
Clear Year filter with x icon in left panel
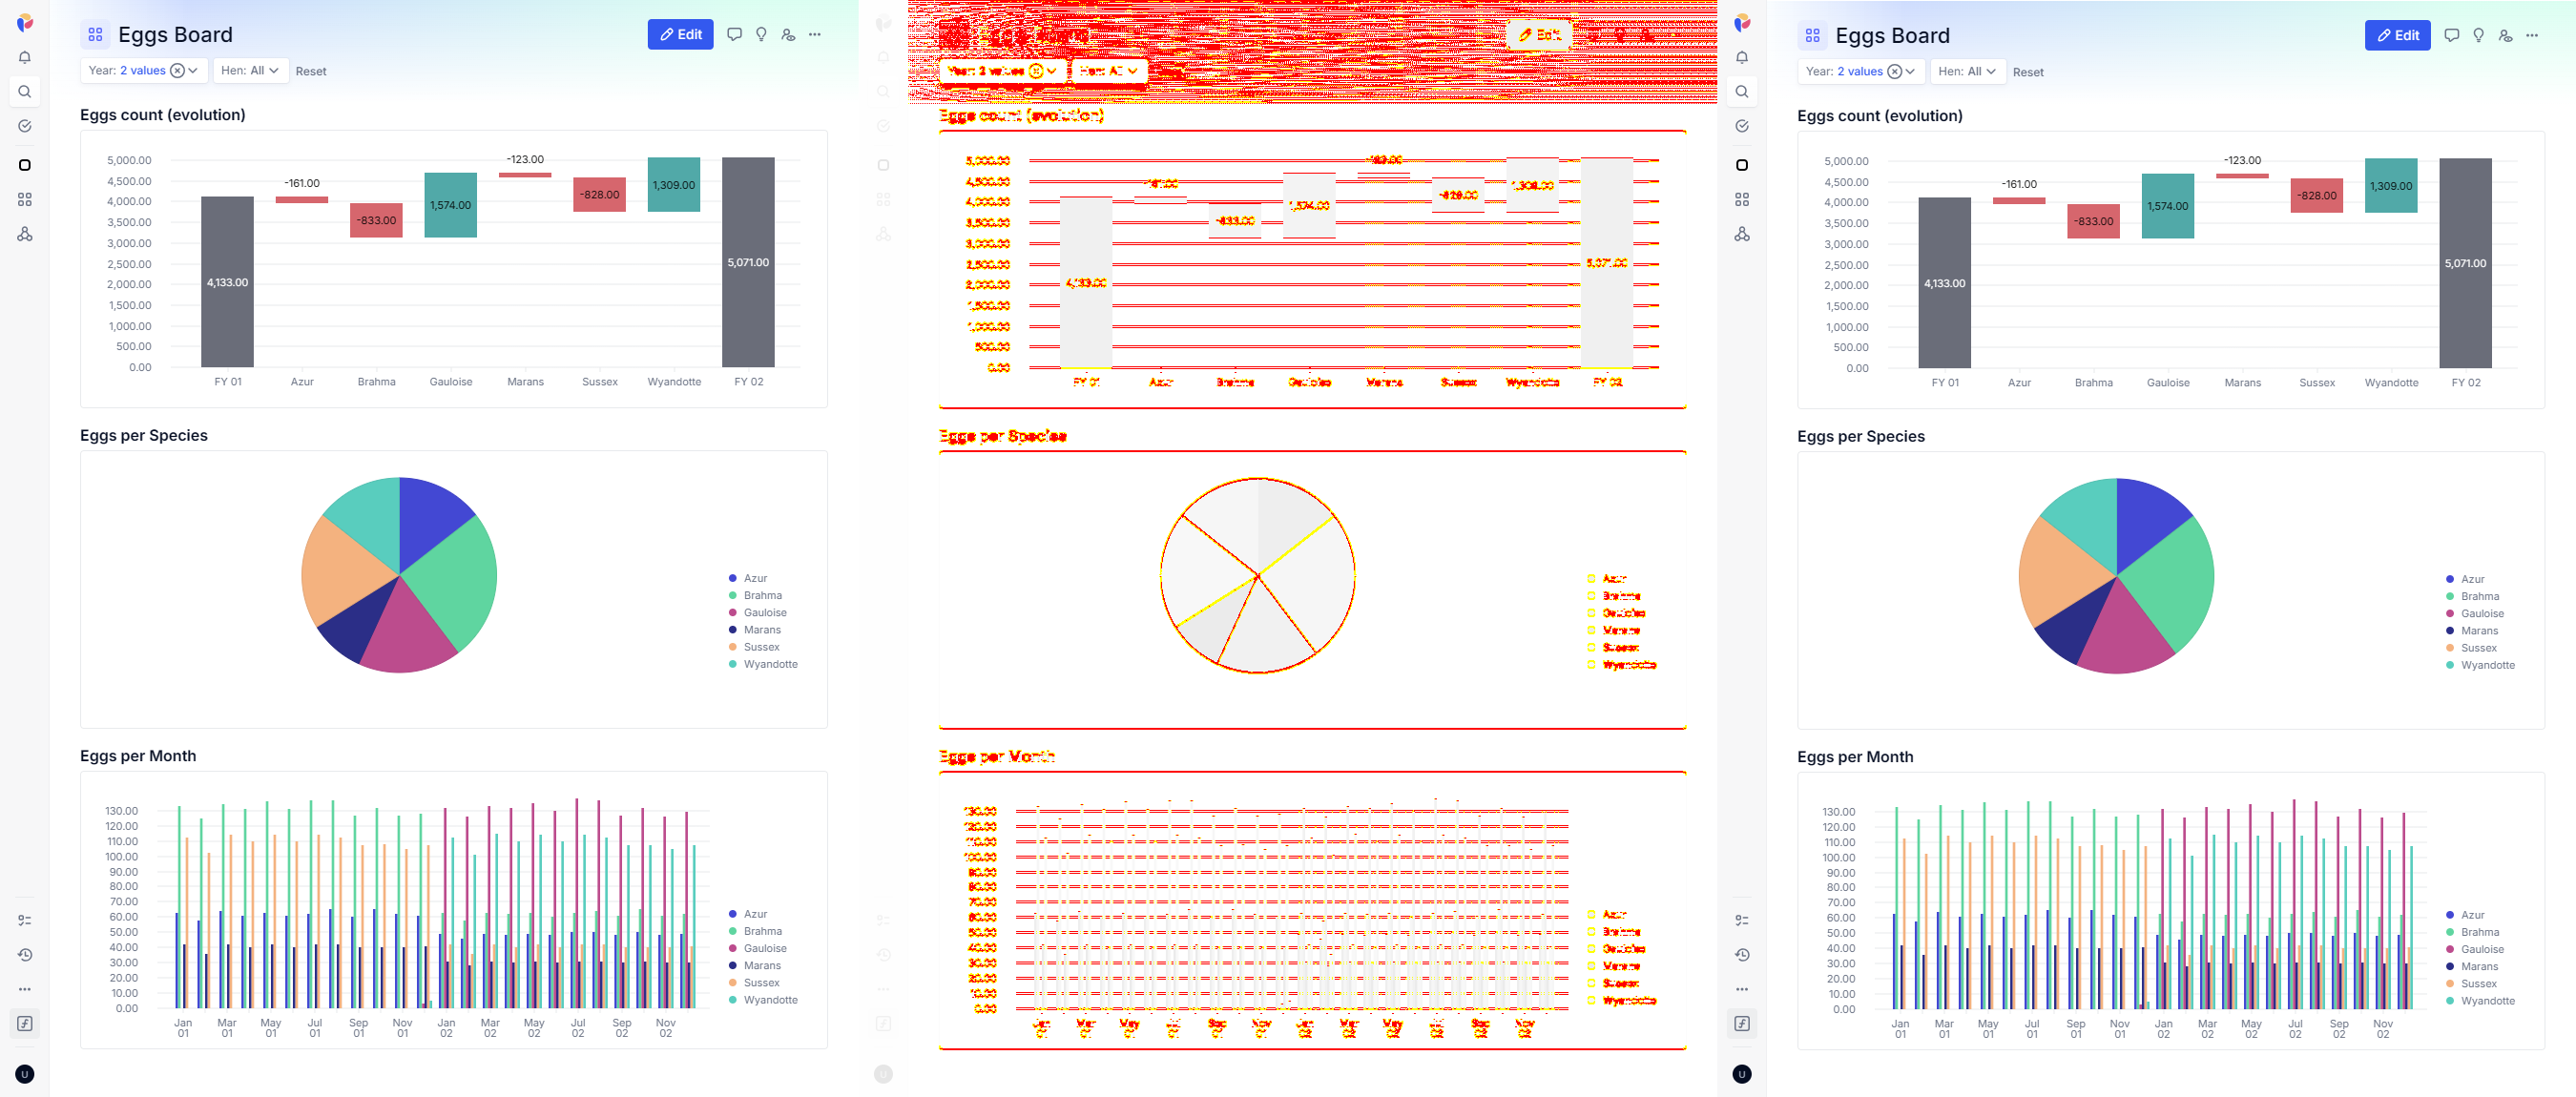click(x=177, y=71)
